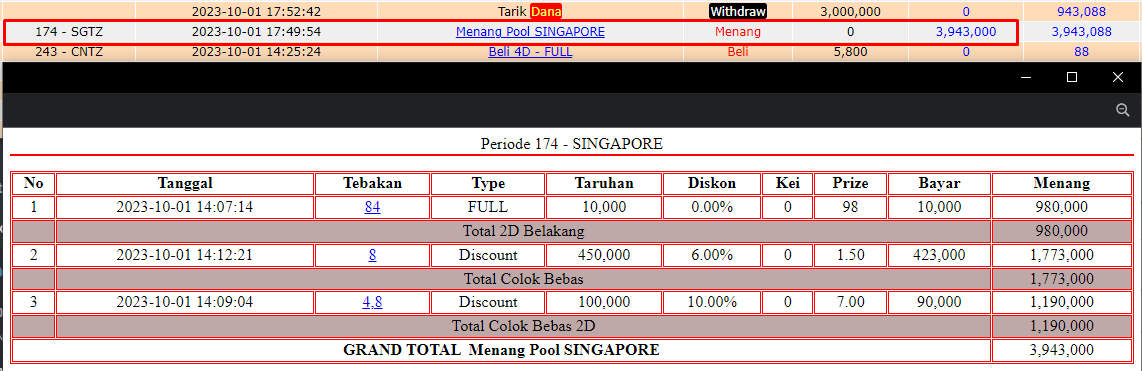Click the grand total value 3,943,000
This screenshot has height=371, width=1142.
[1063, 350]
